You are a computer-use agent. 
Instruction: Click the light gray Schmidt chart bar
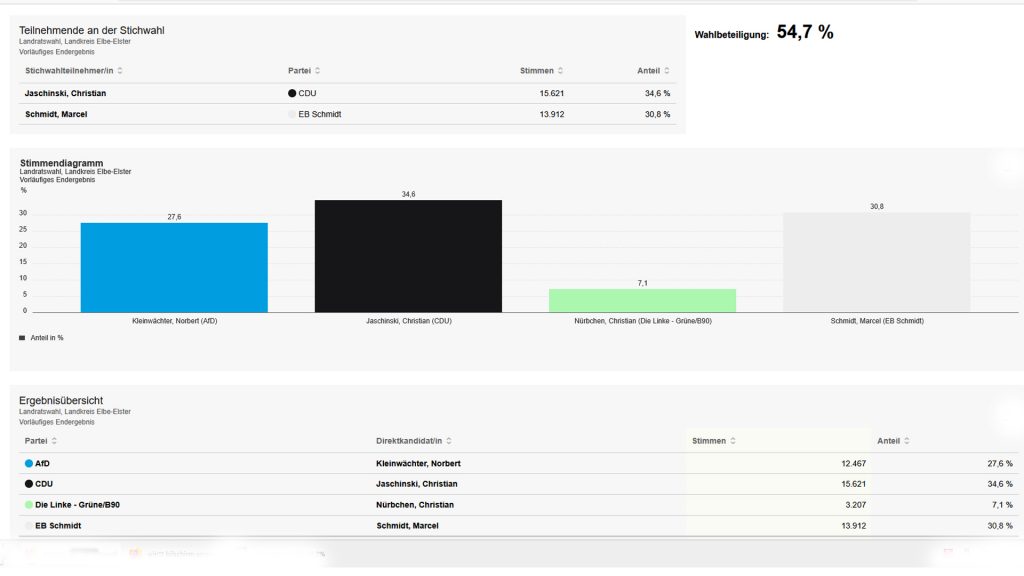tap(876, 262)
